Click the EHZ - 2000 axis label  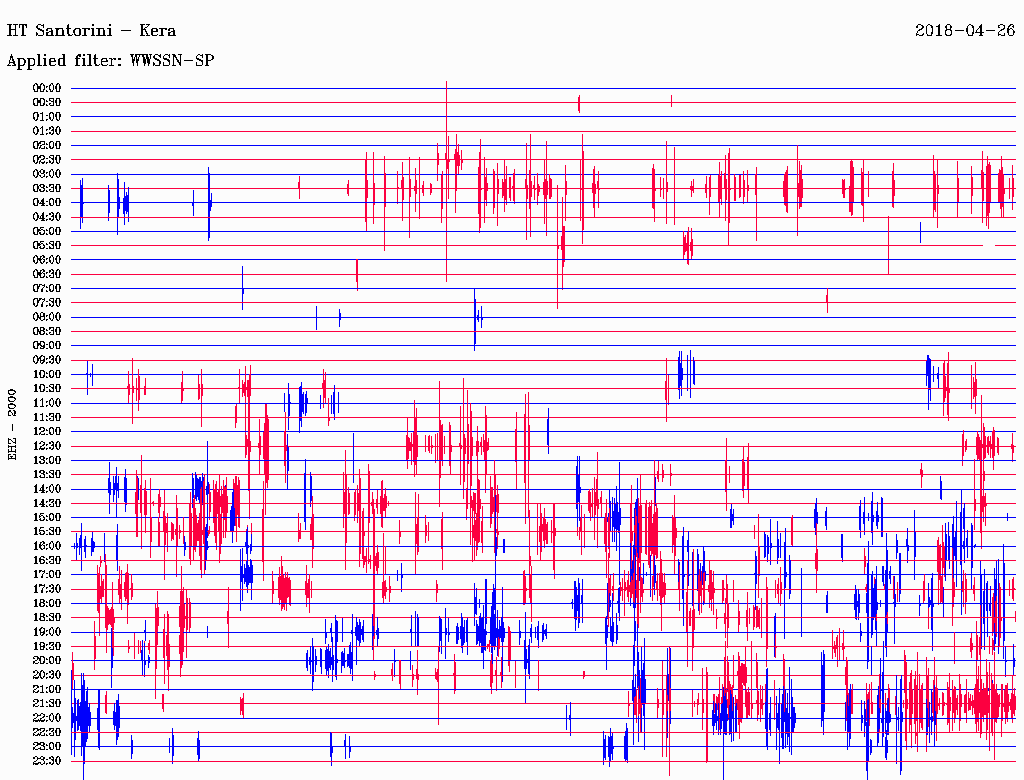(x=12, y=425)
